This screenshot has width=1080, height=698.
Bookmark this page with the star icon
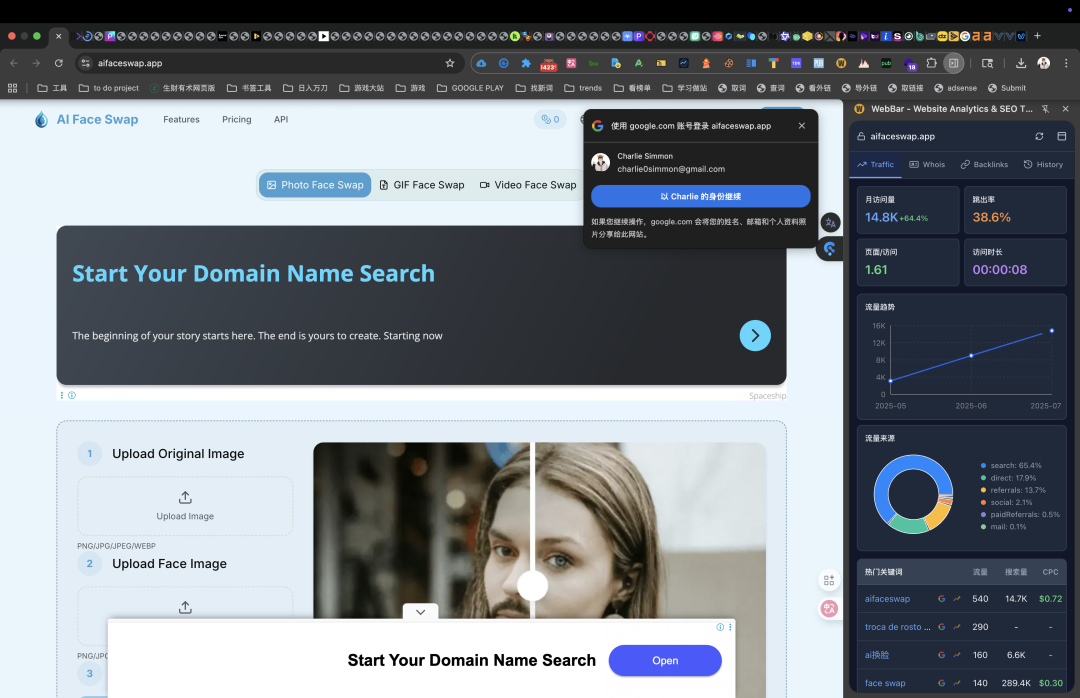click(450, 63)
